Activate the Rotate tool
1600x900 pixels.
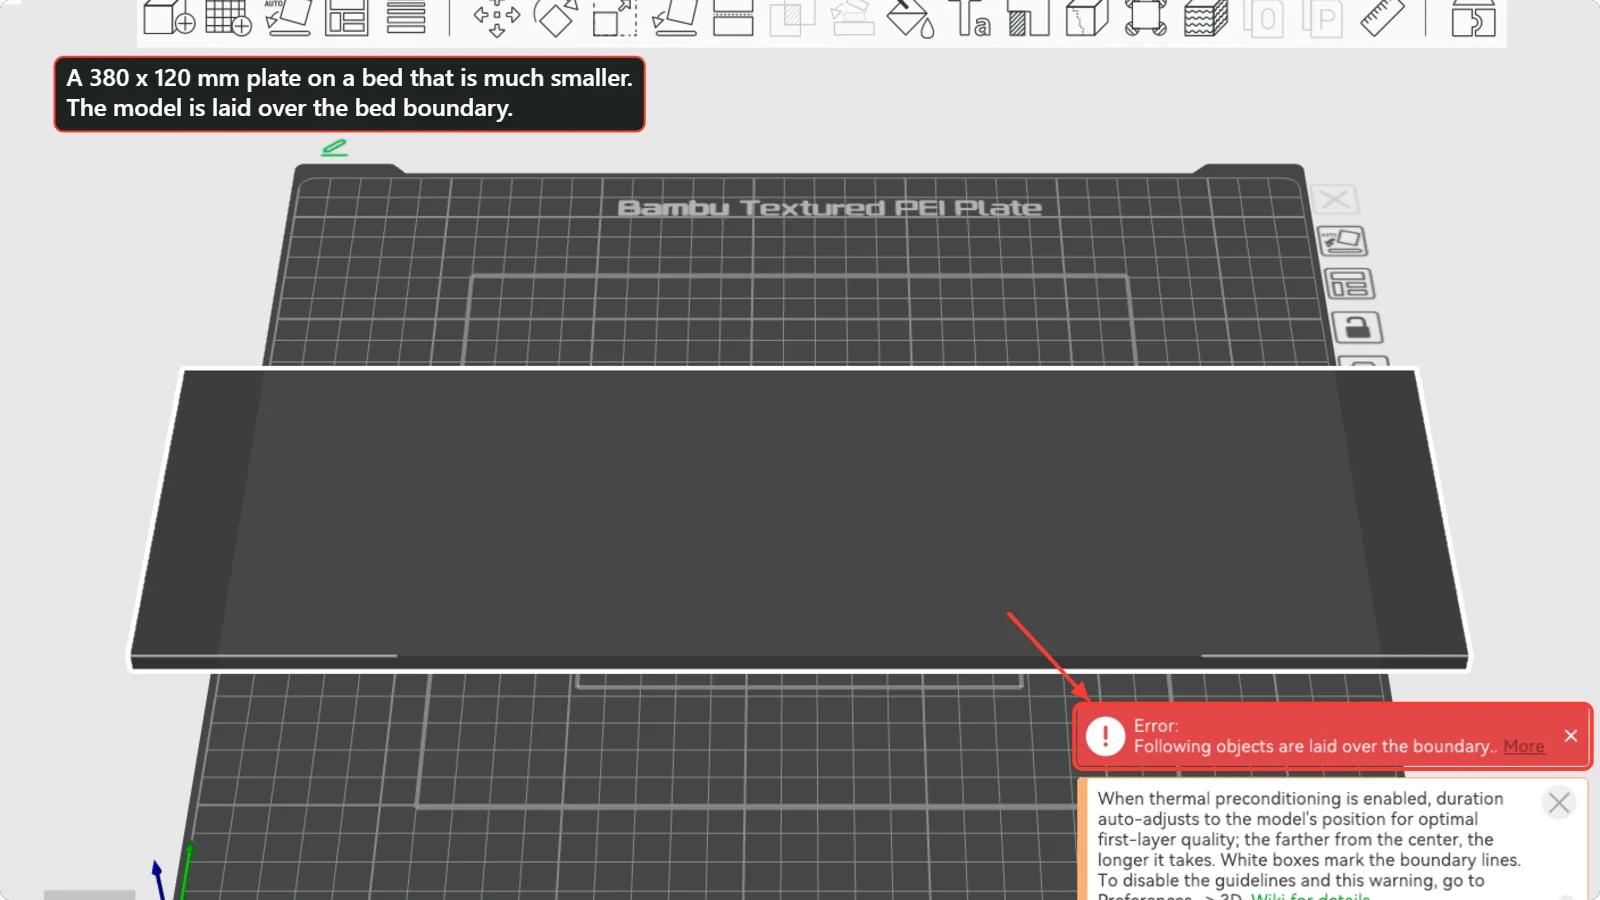pos(555,17)
